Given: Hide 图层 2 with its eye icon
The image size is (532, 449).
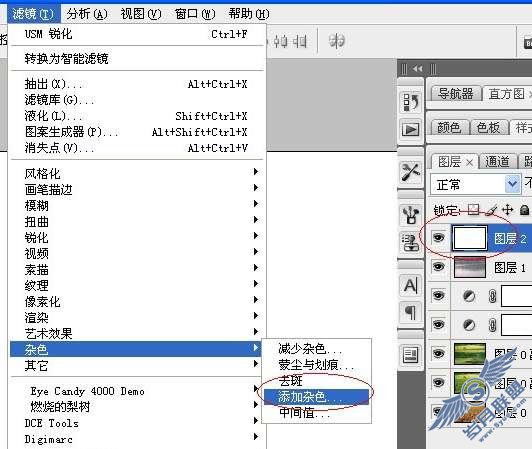Looking at the screenshot, I should click(438, 237).
